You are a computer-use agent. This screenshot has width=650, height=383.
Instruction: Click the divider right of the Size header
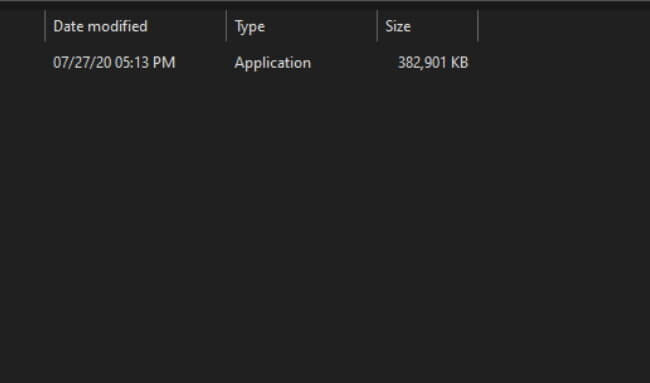coord(478,26)
